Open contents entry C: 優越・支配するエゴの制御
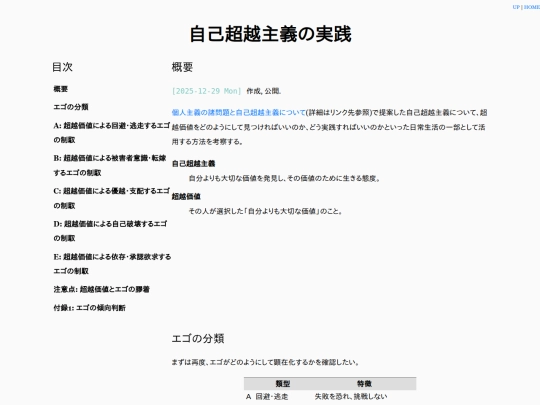The image size is (540, 405). coord(112,198)
